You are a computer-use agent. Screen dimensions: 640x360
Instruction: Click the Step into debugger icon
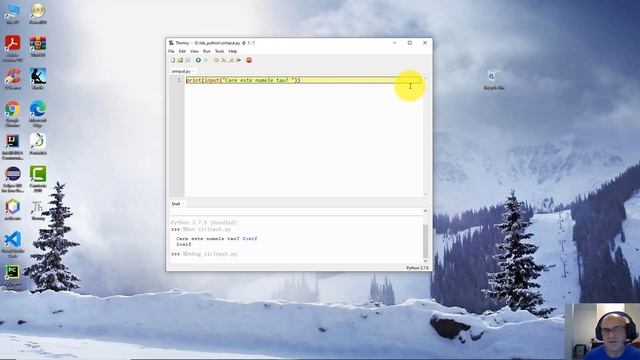[224, 60]
